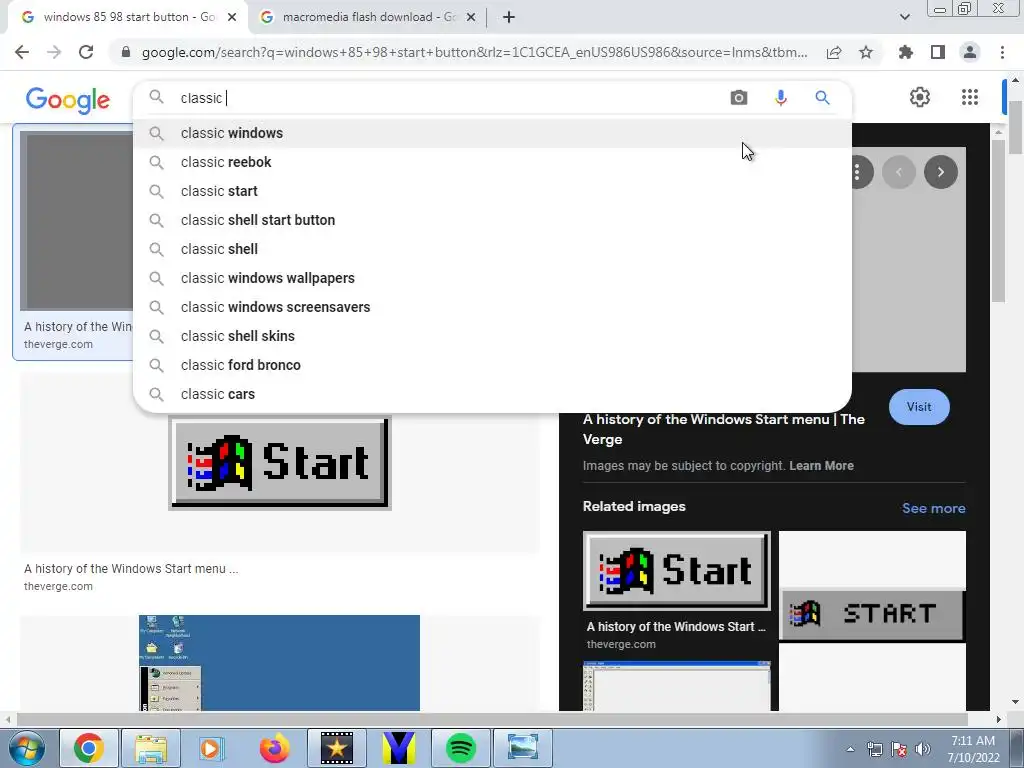The width and height of the screenshot is (1024, 768).
Task: Reload the current page
Action: (x=86, y=52)
